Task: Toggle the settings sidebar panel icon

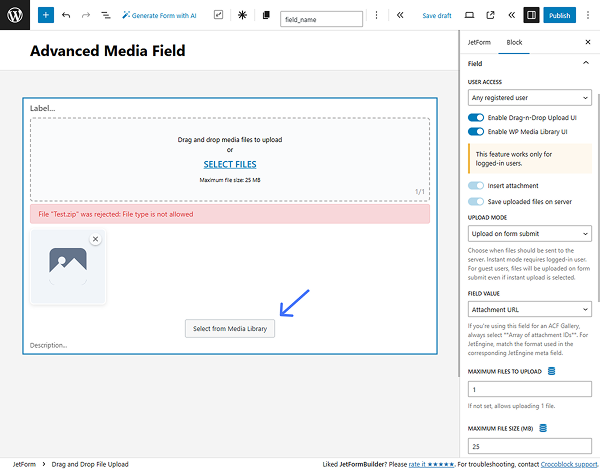Action: (531, 15)
